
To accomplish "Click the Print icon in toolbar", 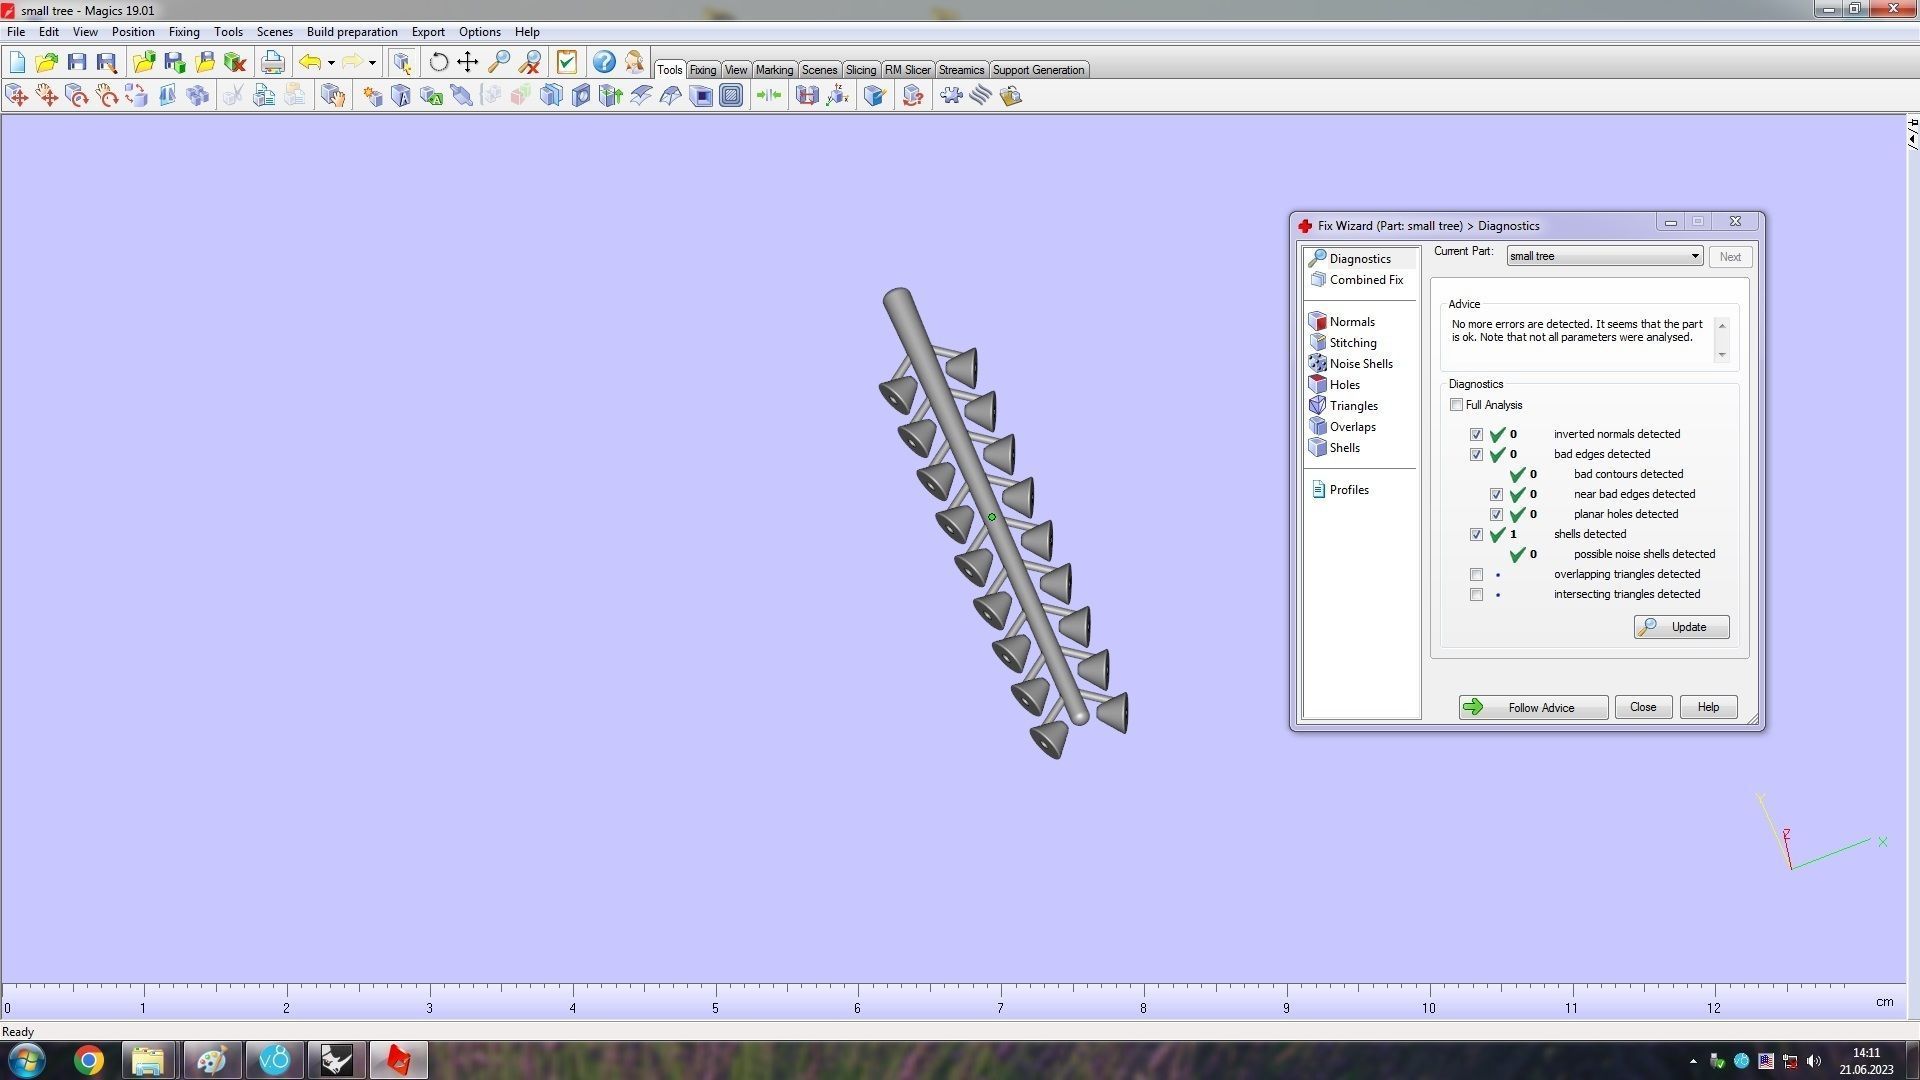I will click(272, 62).
